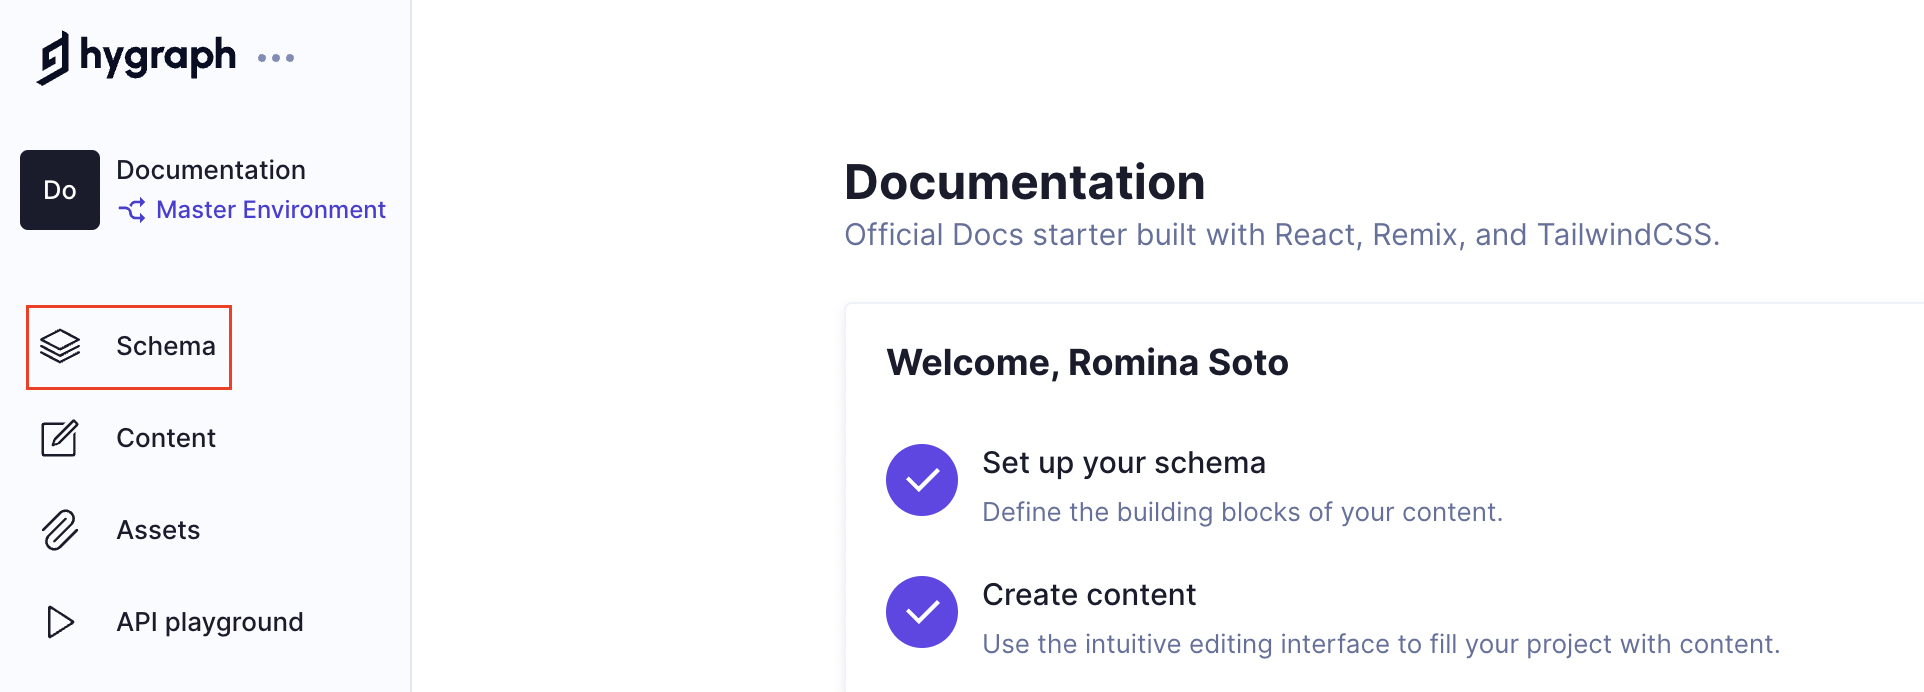Click the "Do" project avatar
Screen dimensions: 1924x692
pos(60,190)
